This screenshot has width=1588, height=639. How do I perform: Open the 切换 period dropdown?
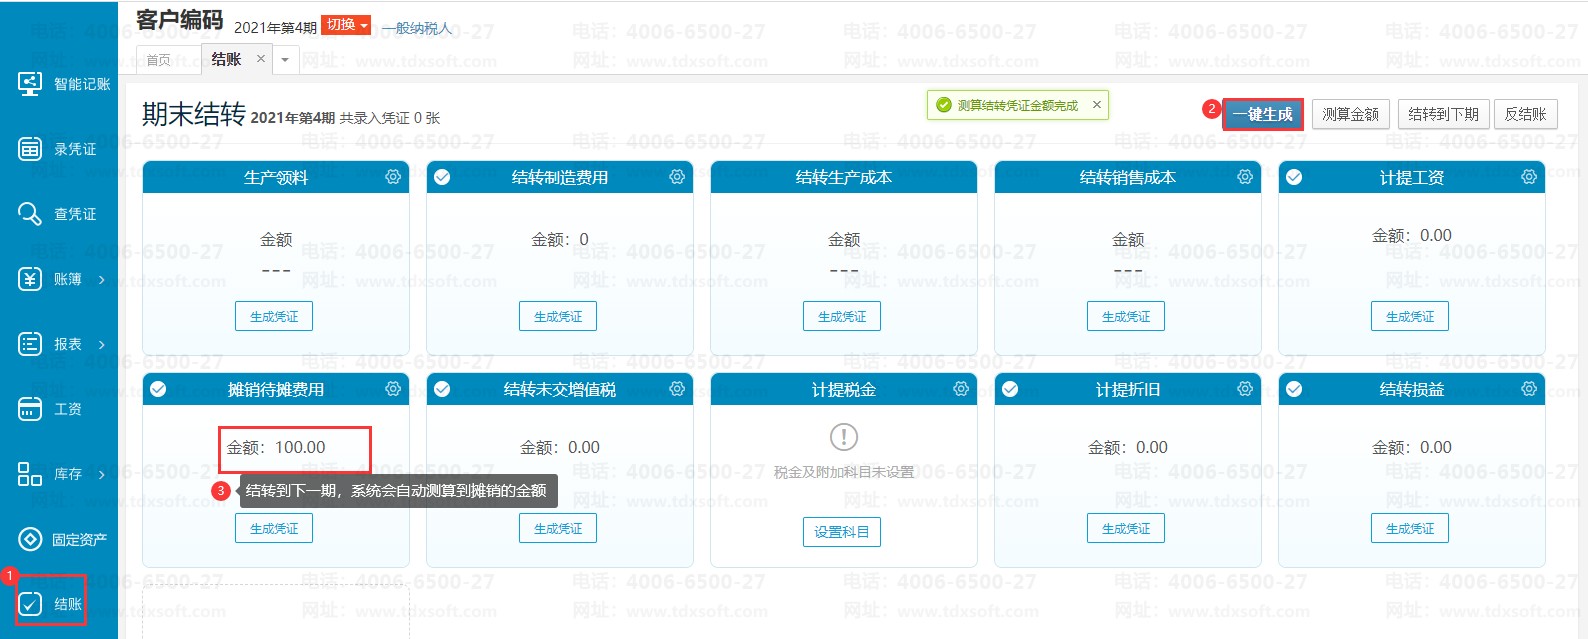click(347, 25)
